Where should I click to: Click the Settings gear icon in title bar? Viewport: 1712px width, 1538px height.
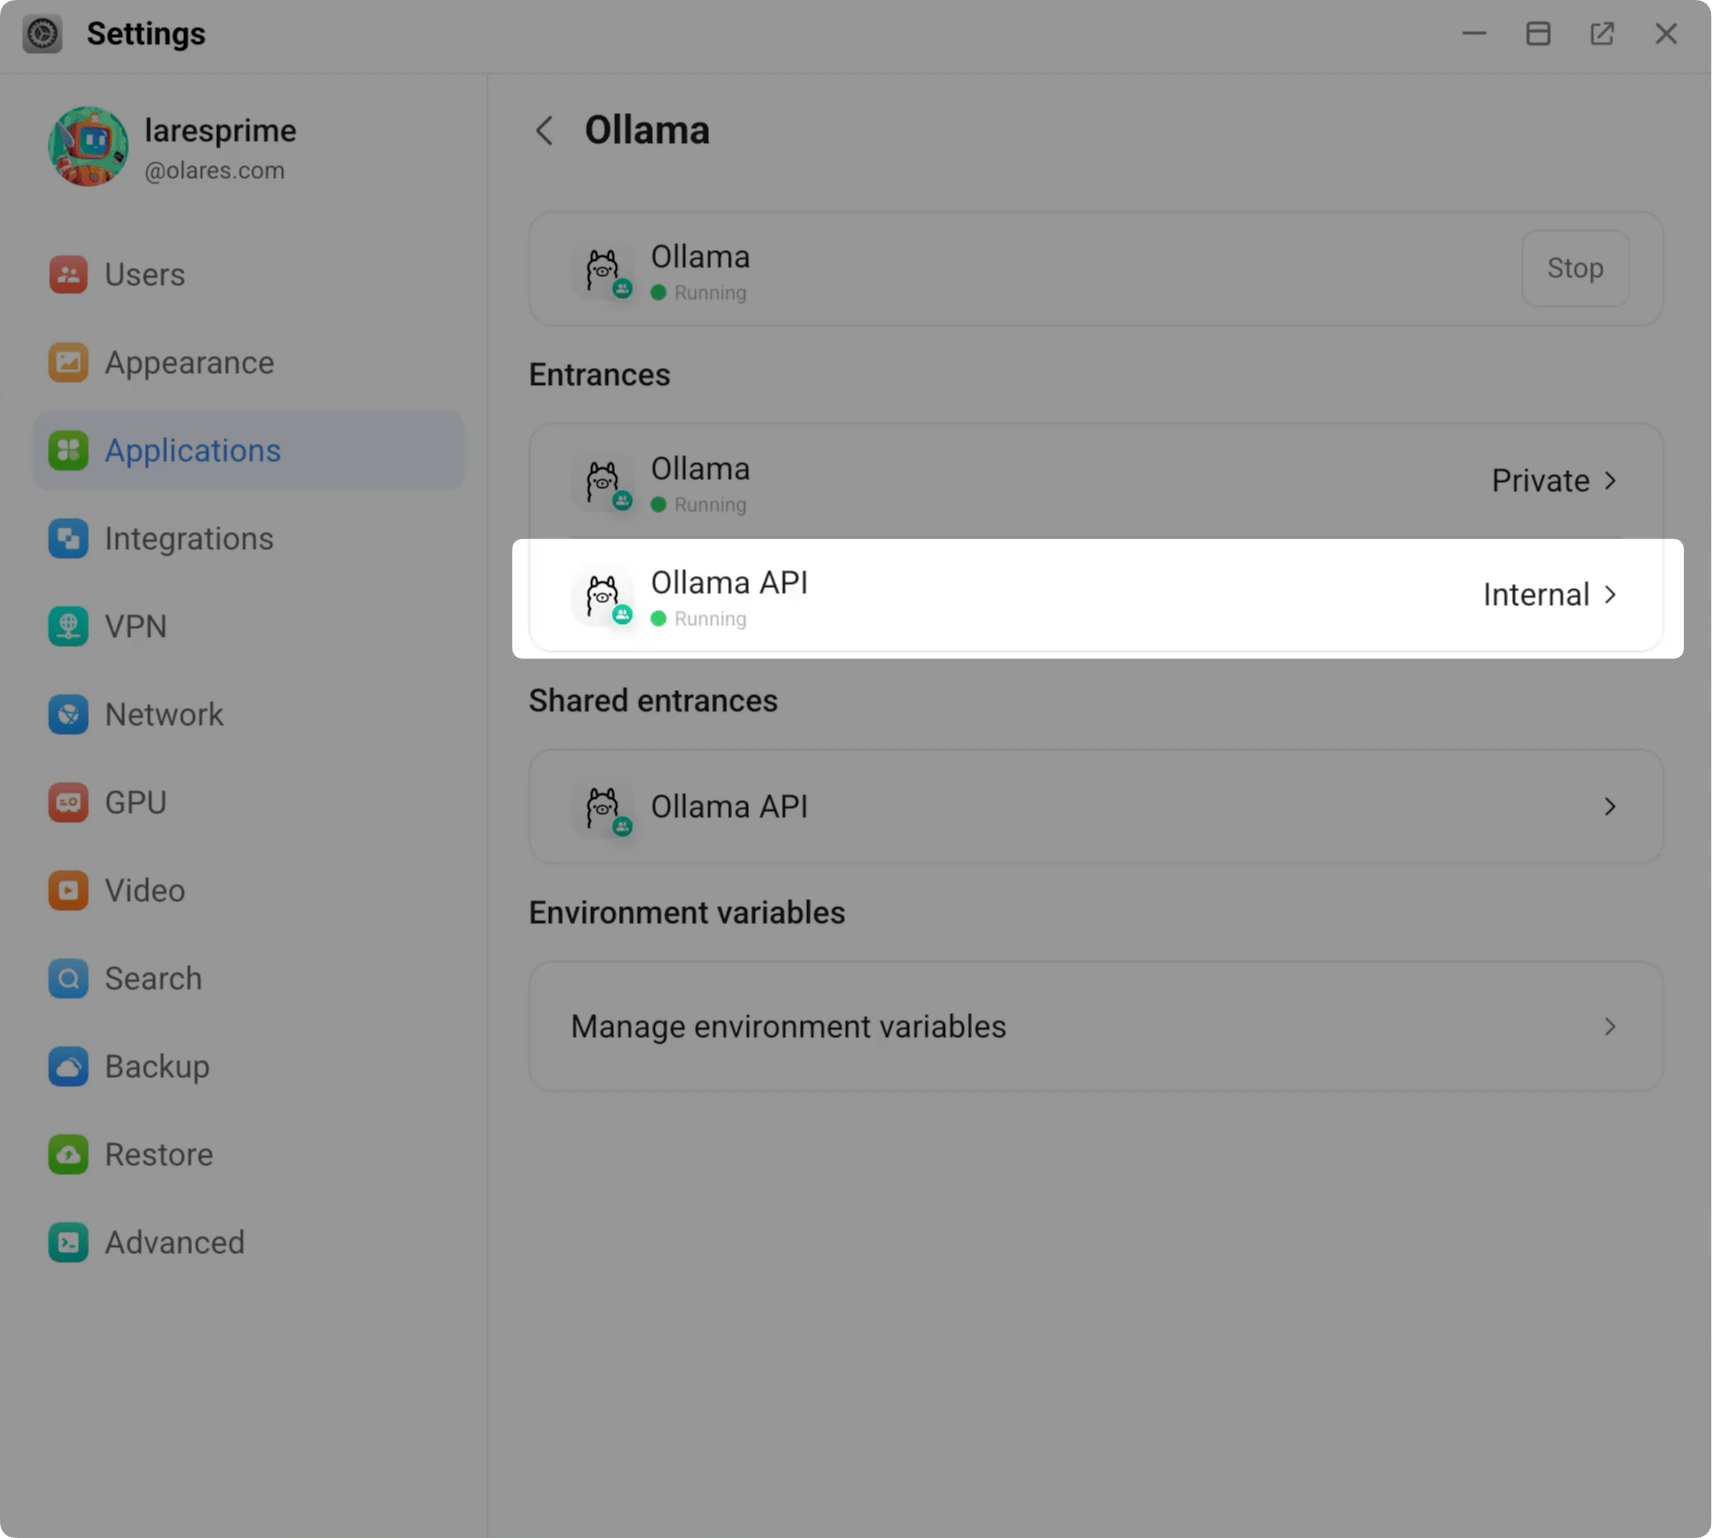tap(42, 33)
